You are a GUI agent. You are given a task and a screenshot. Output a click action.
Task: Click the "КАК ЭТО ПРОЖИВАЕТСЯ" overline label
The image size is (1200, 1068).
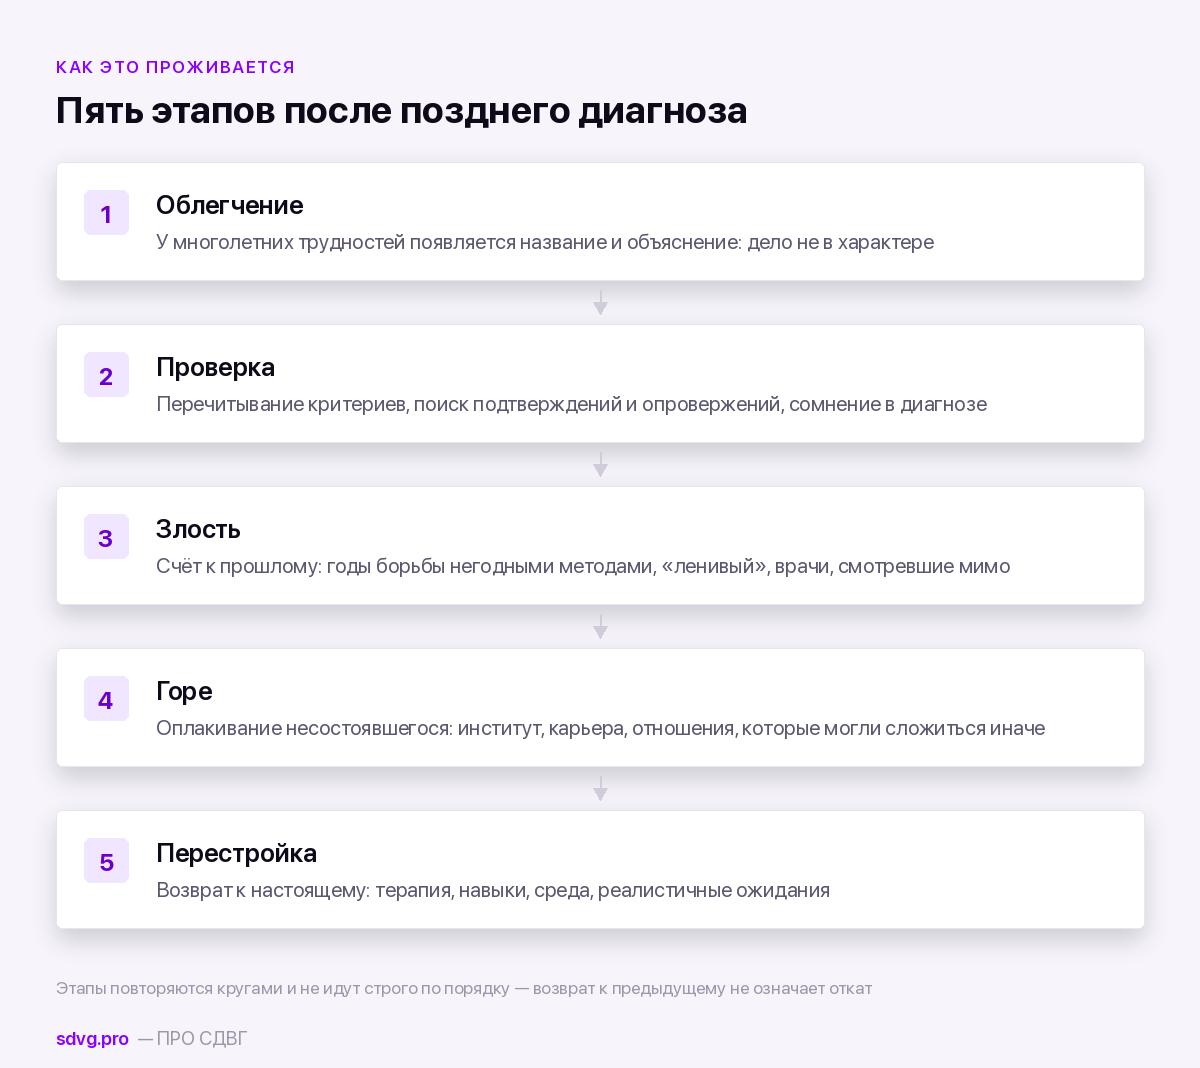pos(175,67)
